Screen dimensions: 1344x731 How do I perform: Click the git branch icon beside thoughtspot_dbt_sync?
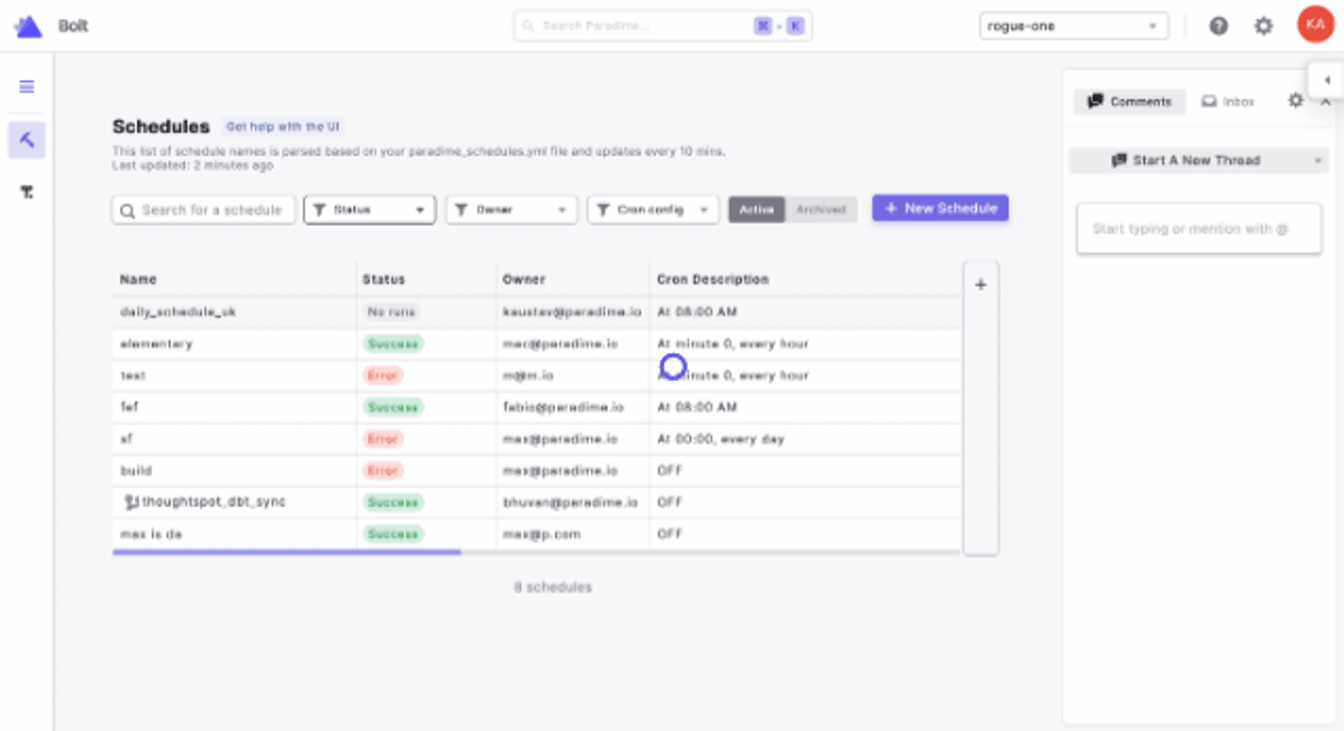131,502
